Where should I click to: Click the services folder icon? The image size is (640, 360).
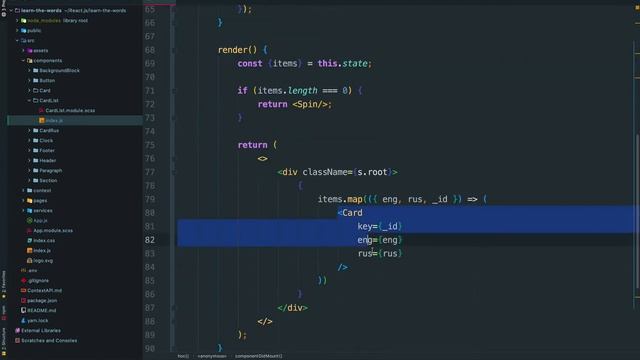(x=29, y=211)
